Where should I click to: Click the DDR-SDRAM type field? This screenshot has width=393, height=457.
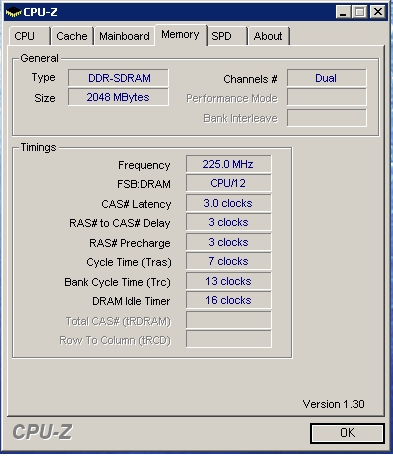pos(118,78)
